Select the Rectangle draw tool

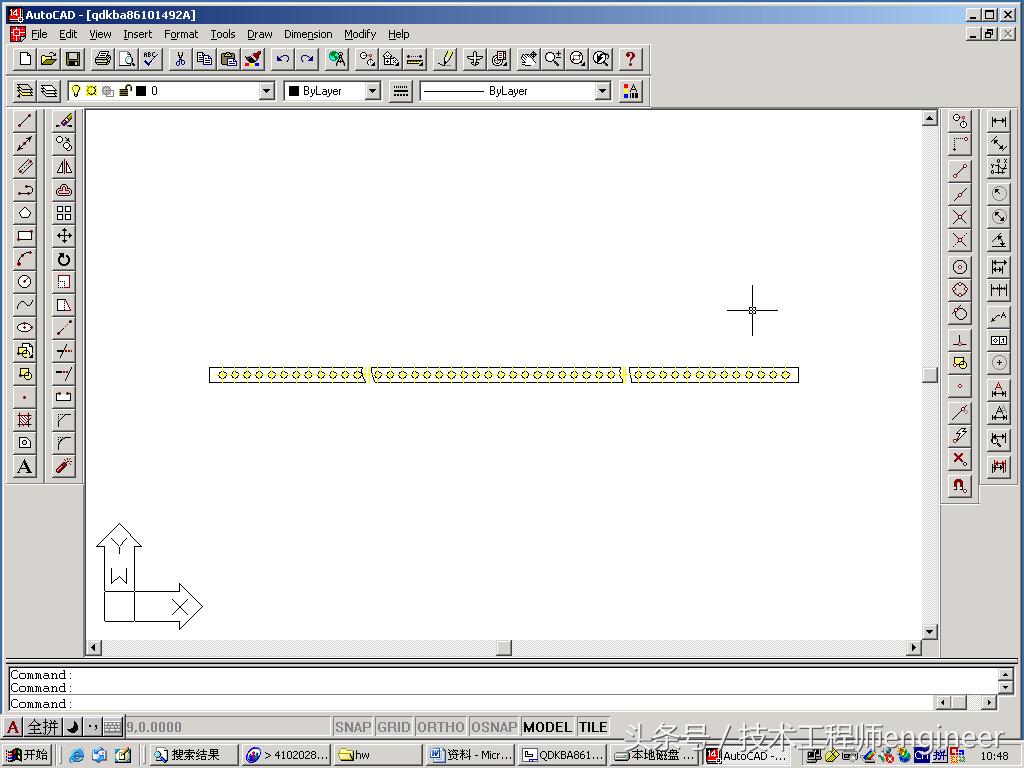25,236
